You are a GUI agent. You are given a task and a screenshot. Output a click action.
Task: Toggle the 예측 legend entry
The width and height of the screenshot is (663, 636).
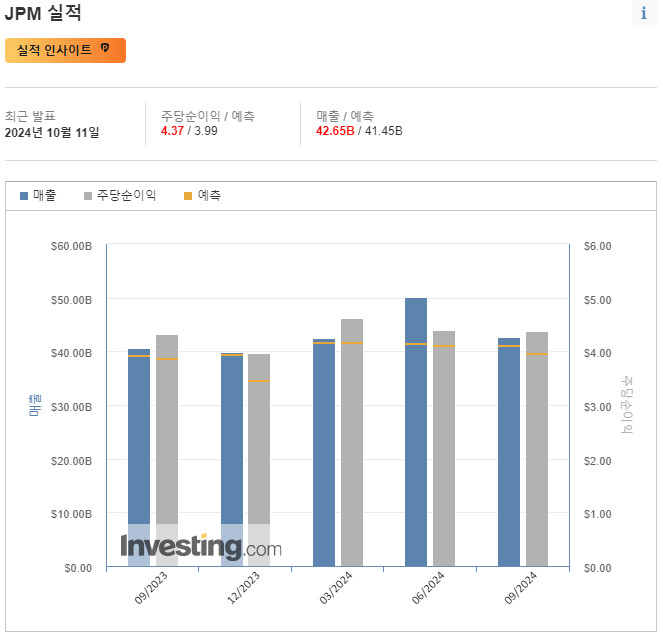(203, 195)
